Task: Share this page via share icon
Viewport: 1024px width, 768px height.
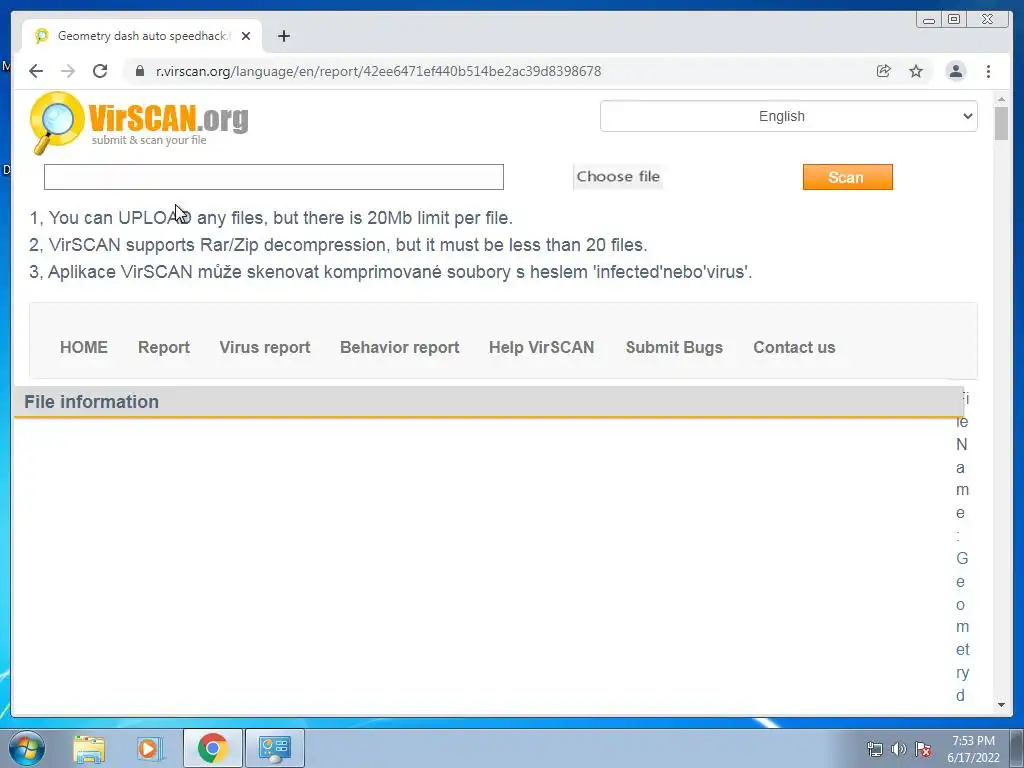Action: pos(884,71)
